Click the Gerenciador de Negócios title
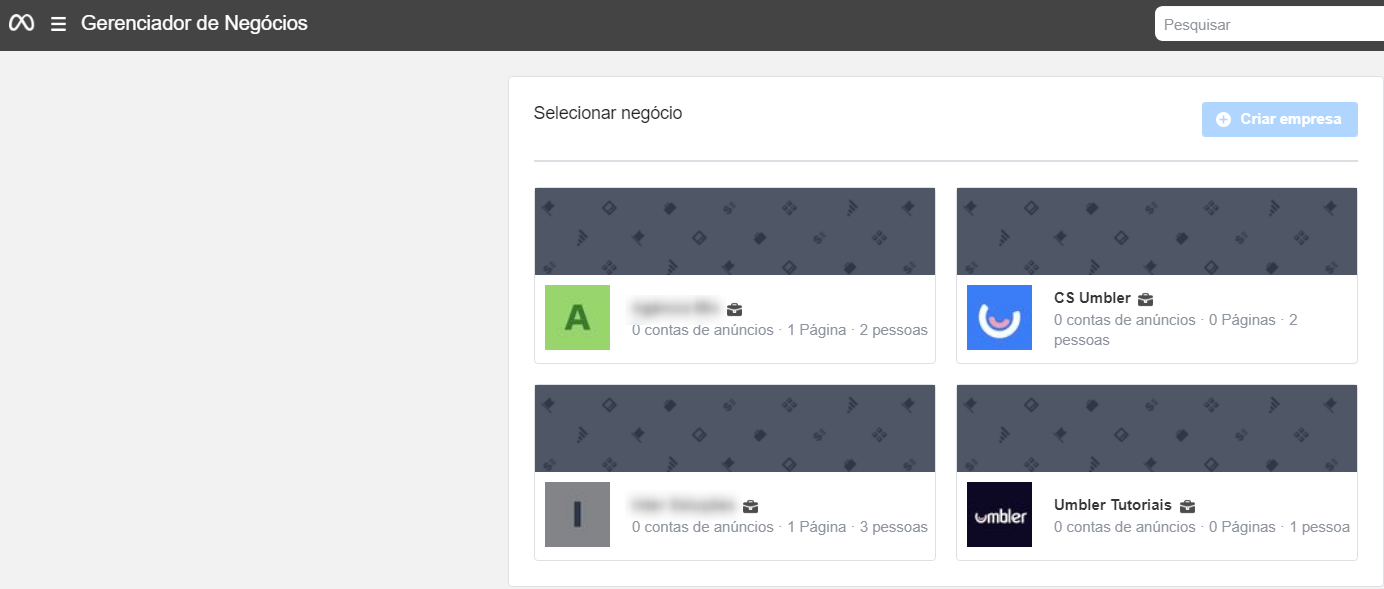The width and height of the screenshot is (1384, 589). [x=194, y=24]
